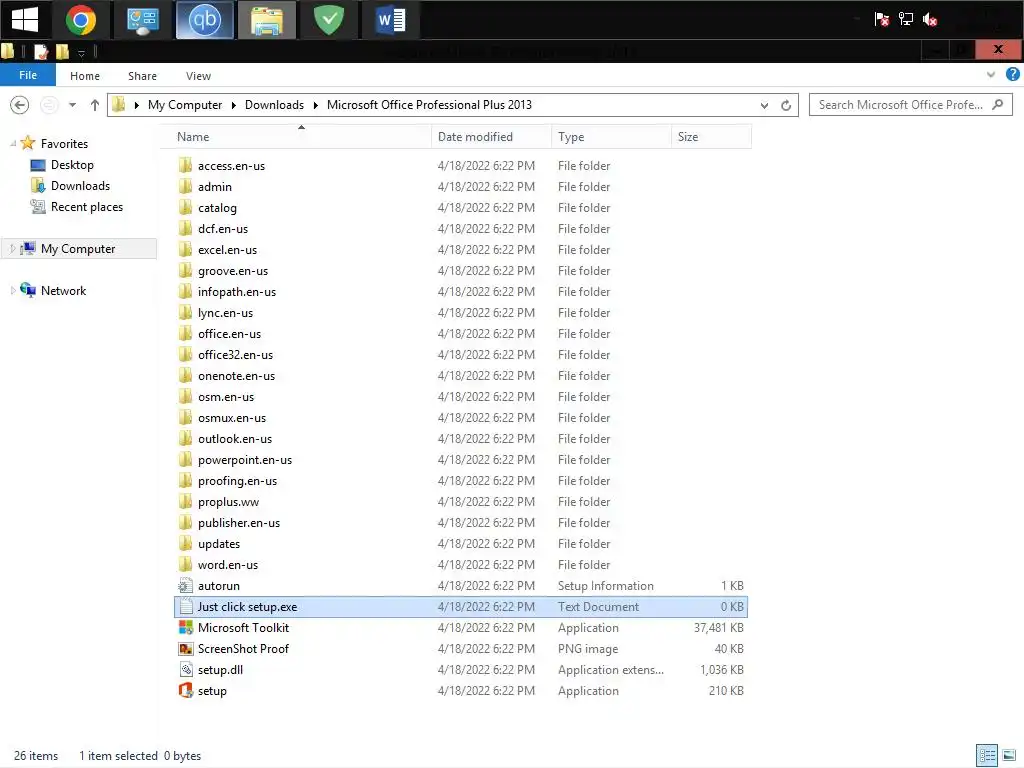1024x768 pixels.
Task: Click the Help question mark icon
Action: pos(1012,74)
